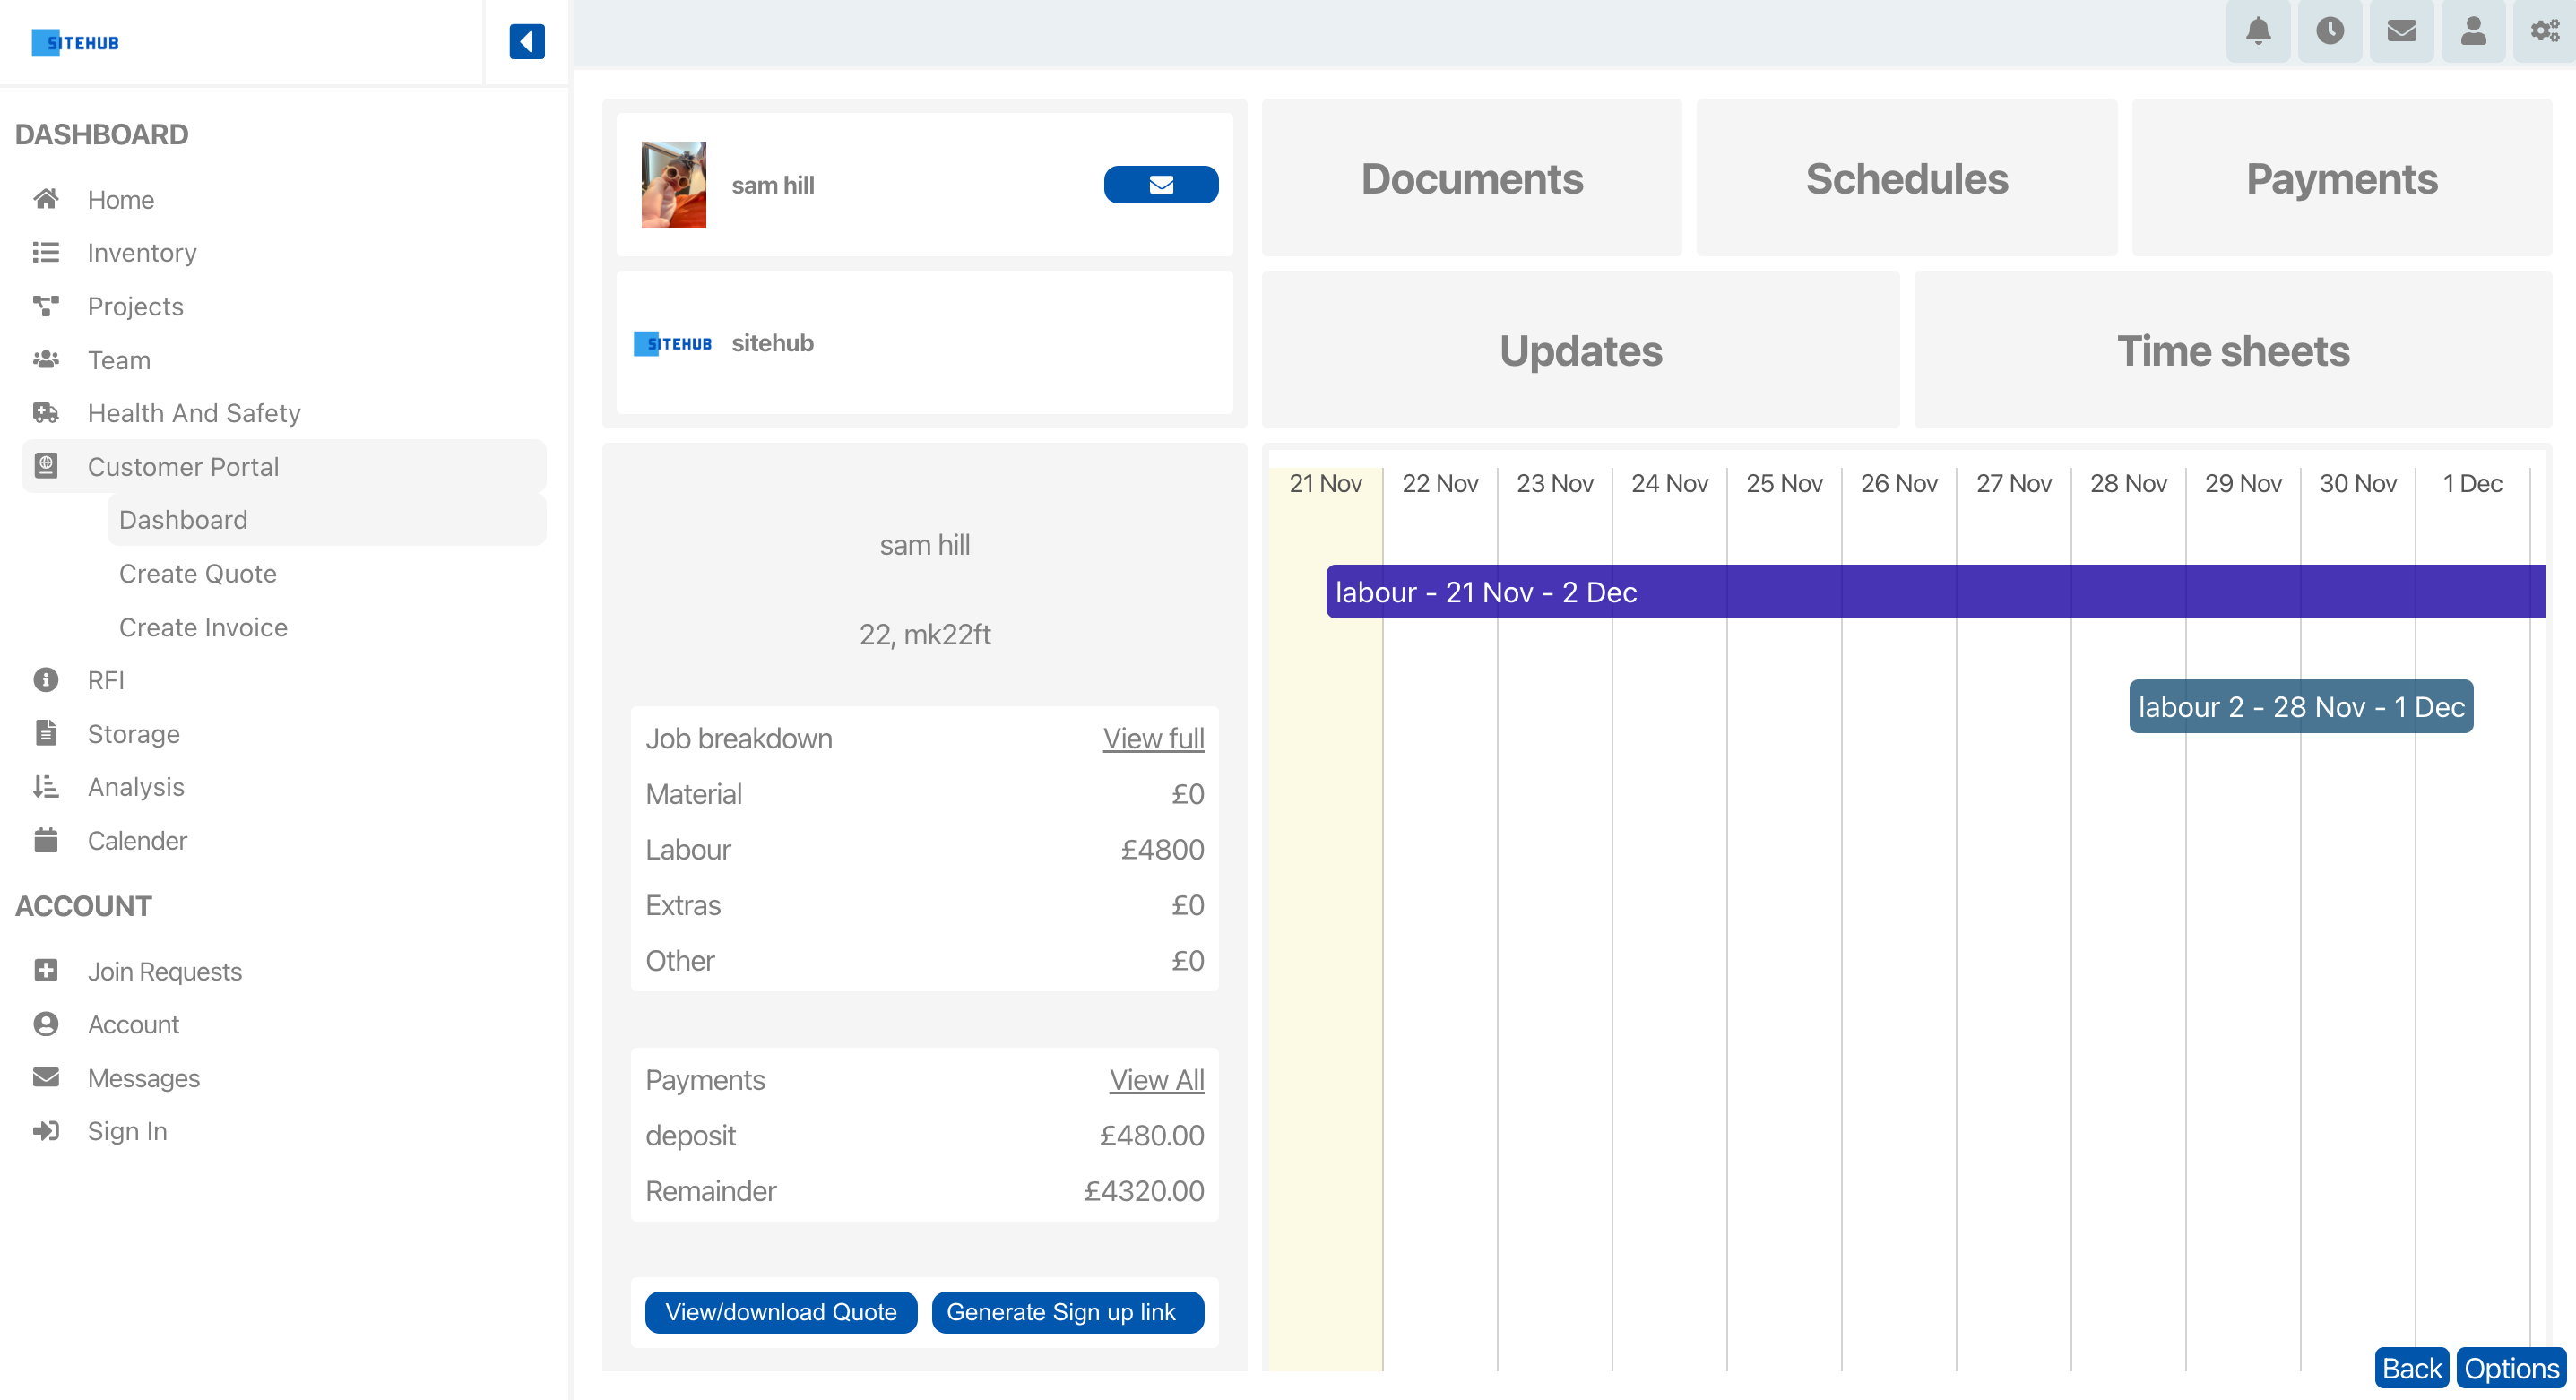Expand the Dashboard submenu item
Screen dimensions: 2576x1400
[186, 519]
